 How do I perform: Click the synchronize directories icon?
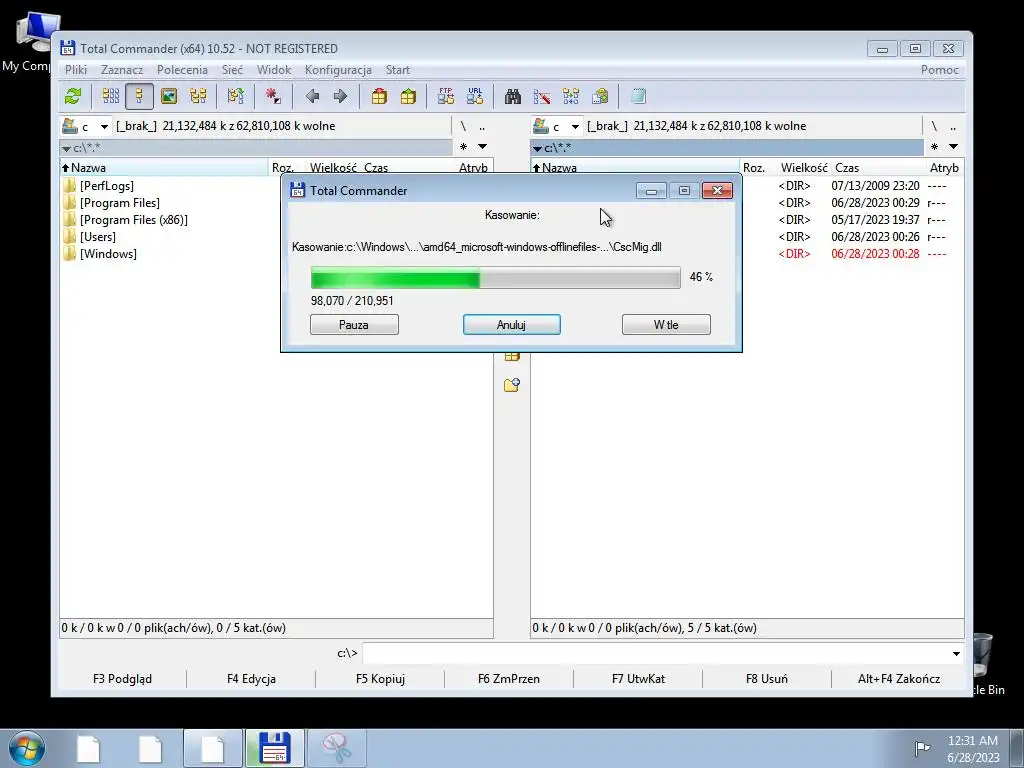[571, 97]
